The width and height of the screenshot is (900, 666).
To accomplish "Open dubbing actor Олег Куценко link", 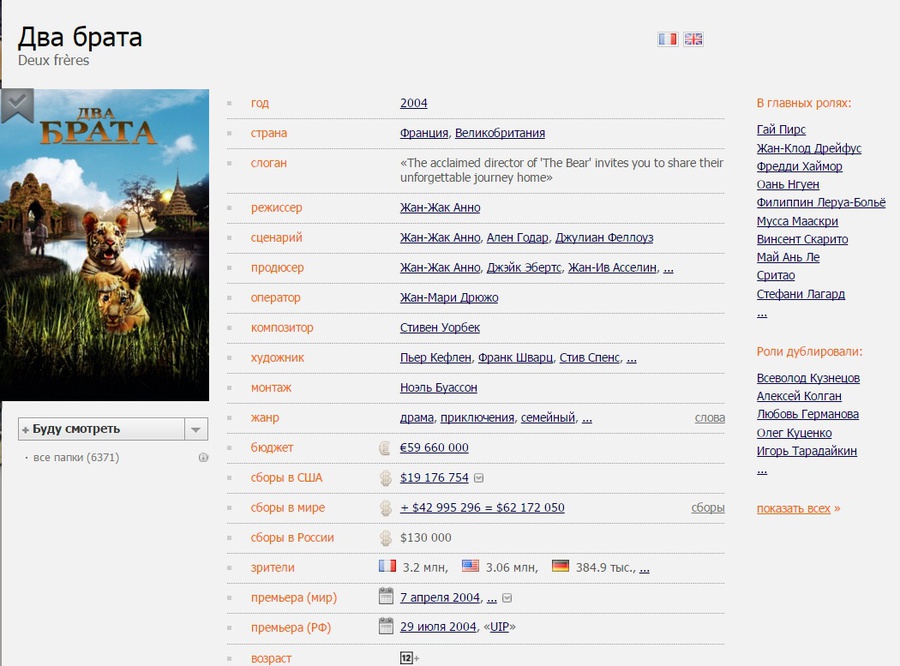I will click(794, 433).
